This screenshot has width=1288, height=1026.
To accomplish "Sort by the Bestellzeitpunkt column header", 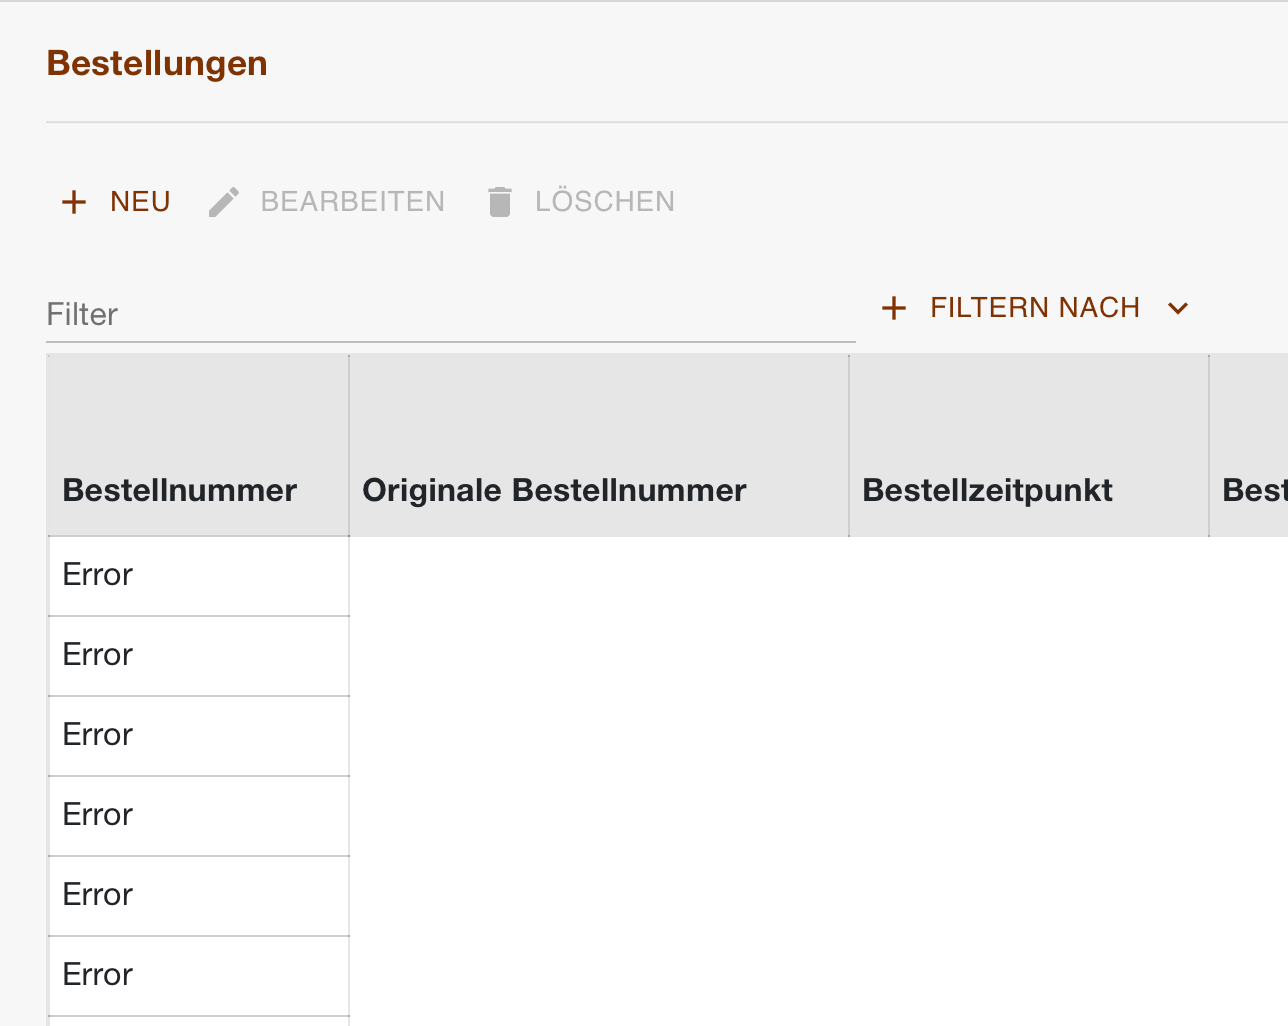I will pyautogui.click(x=987, y=490).
